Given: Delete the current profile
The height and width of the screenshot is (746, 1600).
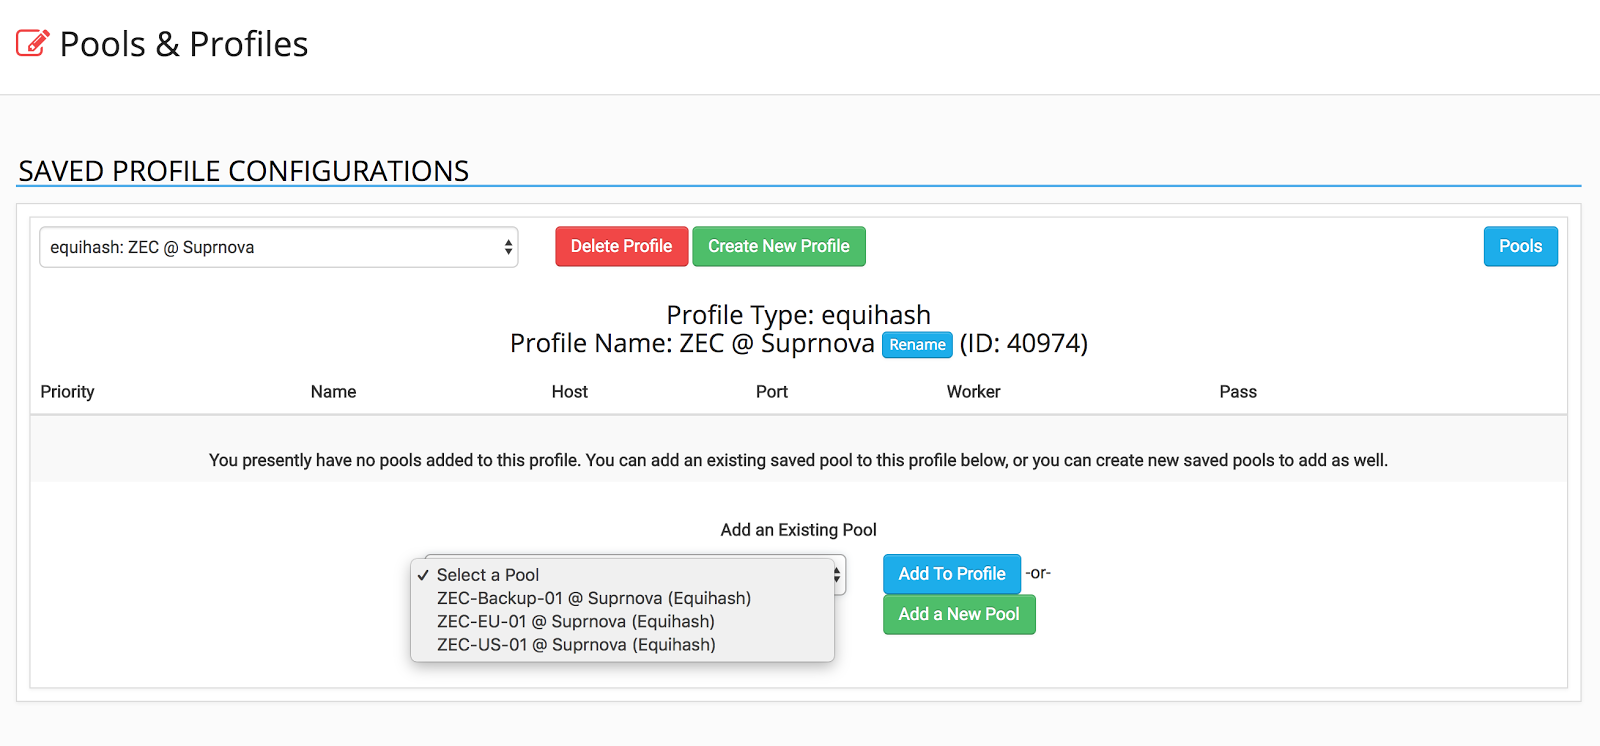Looking at the screenshot, I should (621, 246).
